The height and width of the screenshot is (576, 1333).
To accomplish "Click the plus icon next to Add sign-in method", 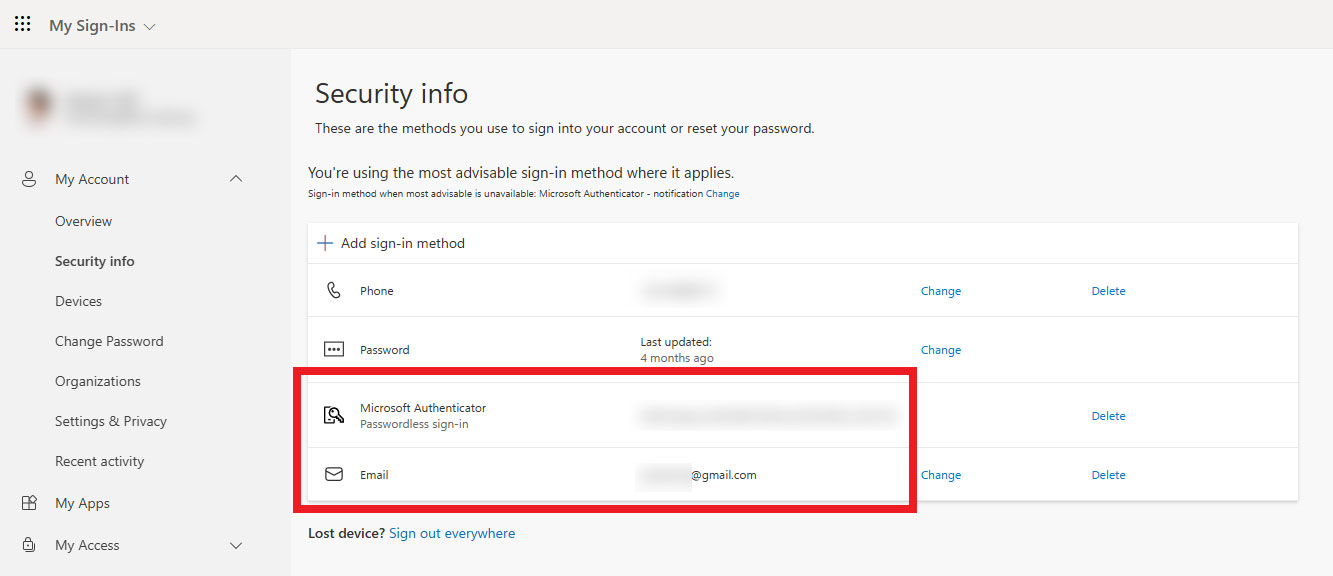I will tap(324, 242).
